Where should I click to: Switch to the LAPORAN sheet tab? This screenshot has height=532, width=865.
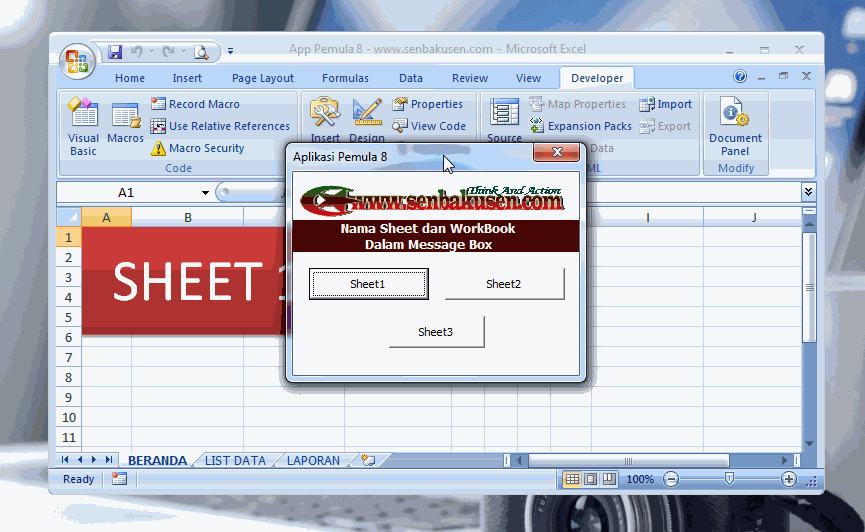tap(313, 460)
